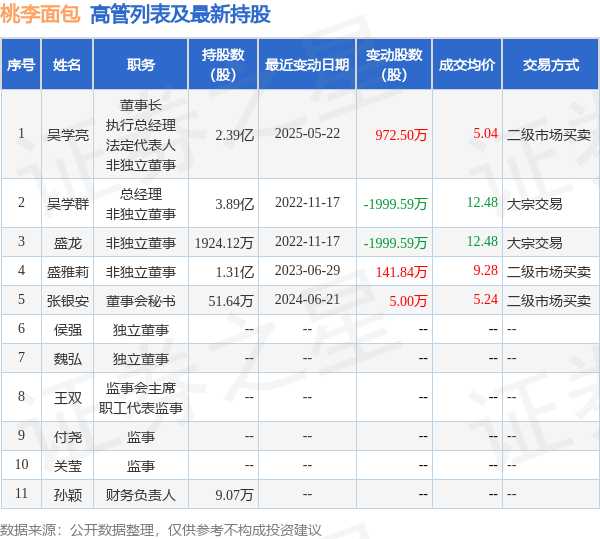Click the 高管列表及最新持股 heading
The height and width of the screenshot is (539, 600).
pyautogui.click(x=180, y=14)
